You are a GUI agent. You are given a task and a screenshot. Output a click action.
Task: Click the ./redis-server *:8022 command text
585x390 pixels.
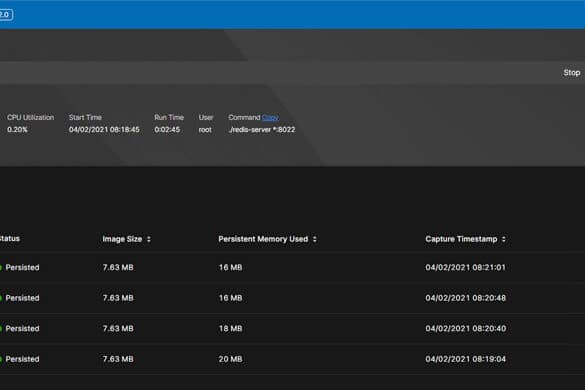tap(262, 130)
